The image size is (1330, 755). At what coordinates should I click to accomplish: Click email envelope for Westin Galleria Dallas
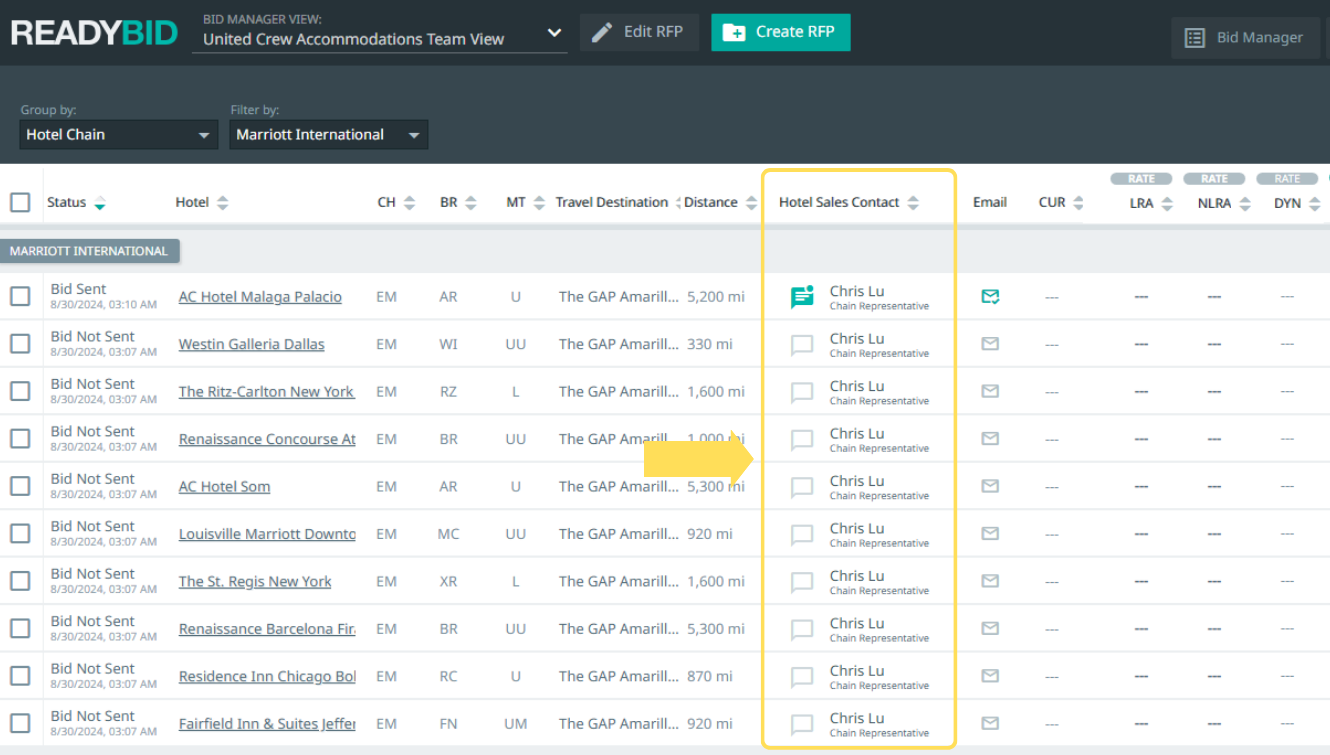click(990, 344)
